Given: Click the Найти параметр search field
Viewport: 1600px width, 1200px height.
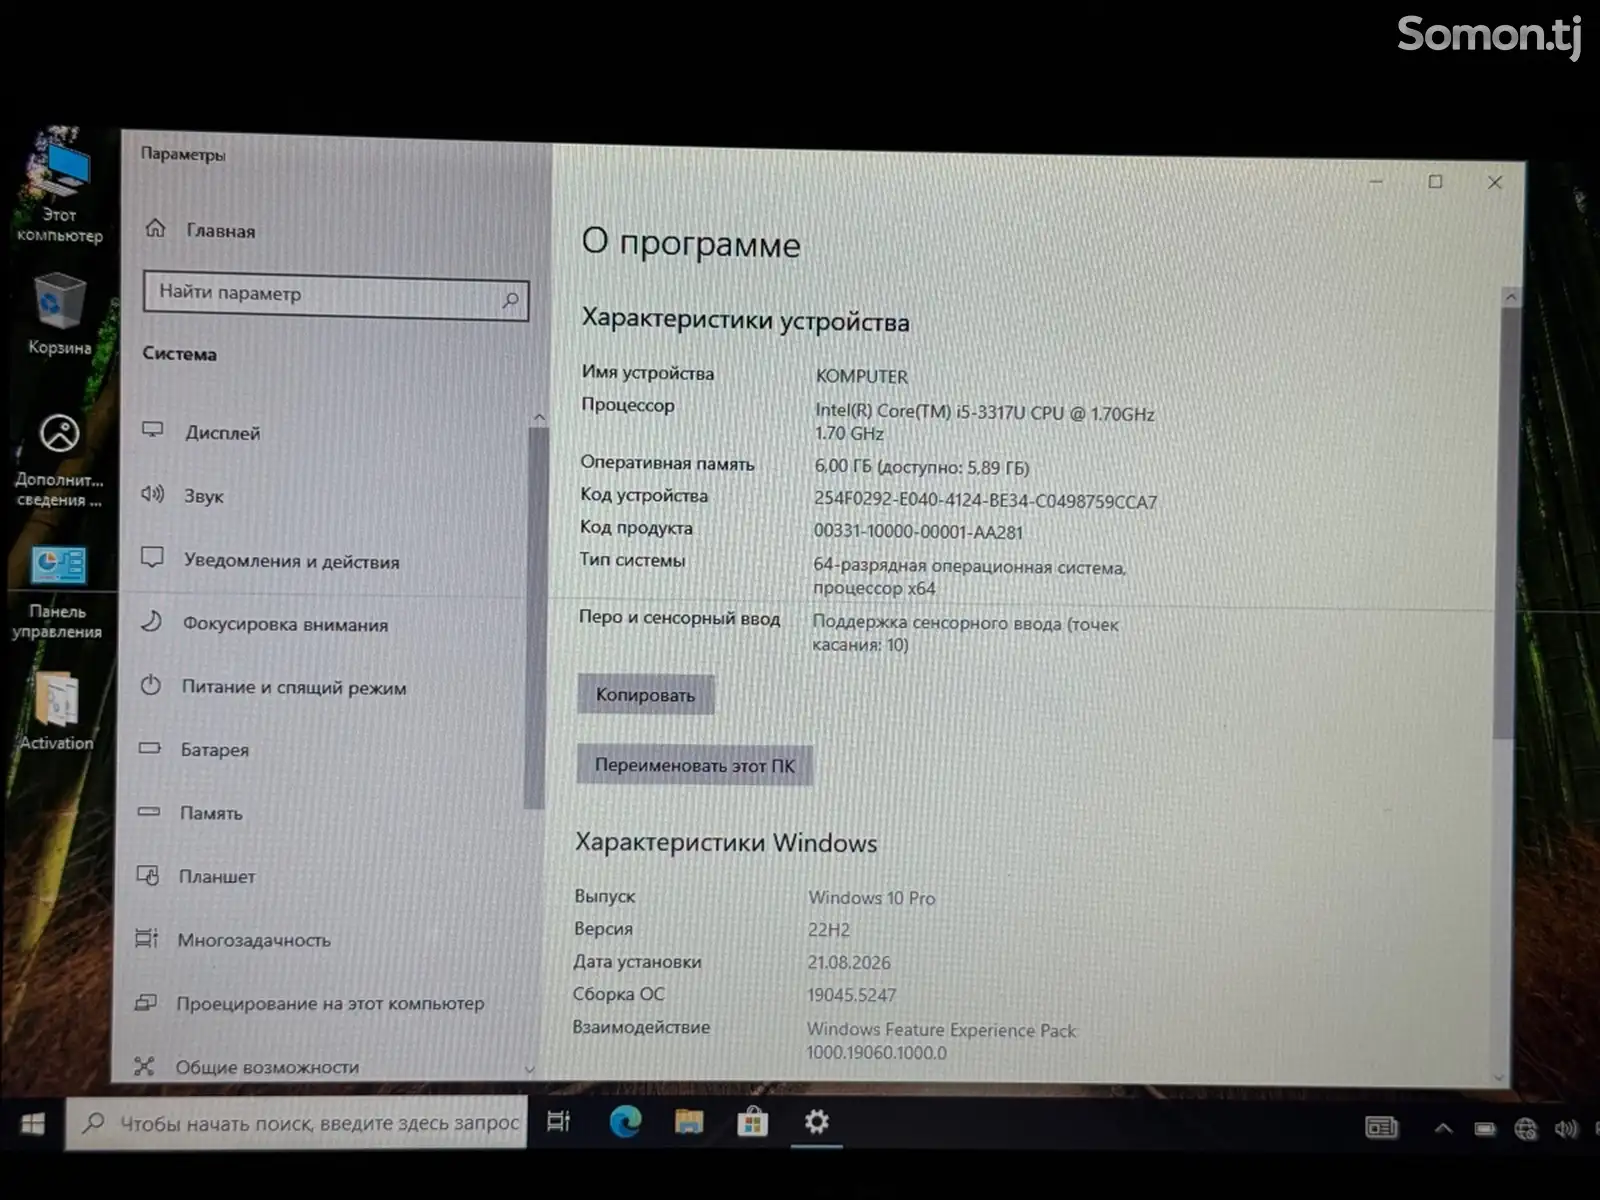Looking at the screenshot, I should 335,295.
